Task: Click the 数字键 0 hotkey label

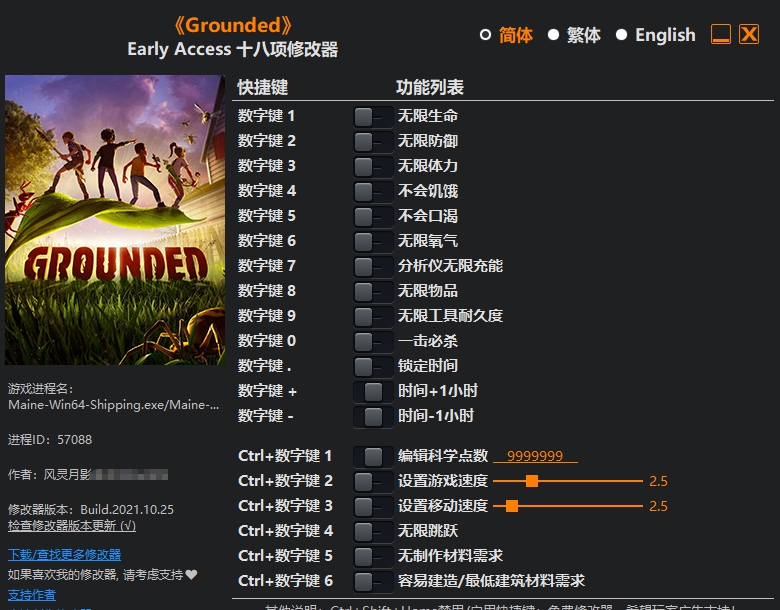Action: [x=267, y=341]
